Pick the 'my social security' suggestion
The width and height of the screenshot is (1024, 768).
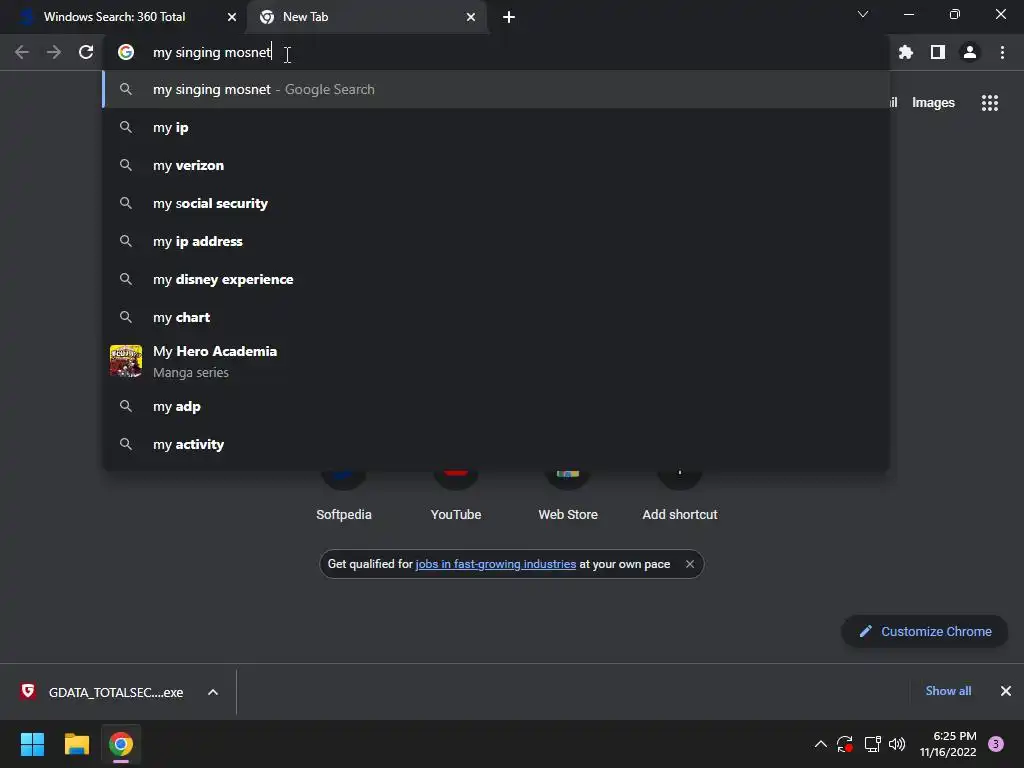point(496,203)
